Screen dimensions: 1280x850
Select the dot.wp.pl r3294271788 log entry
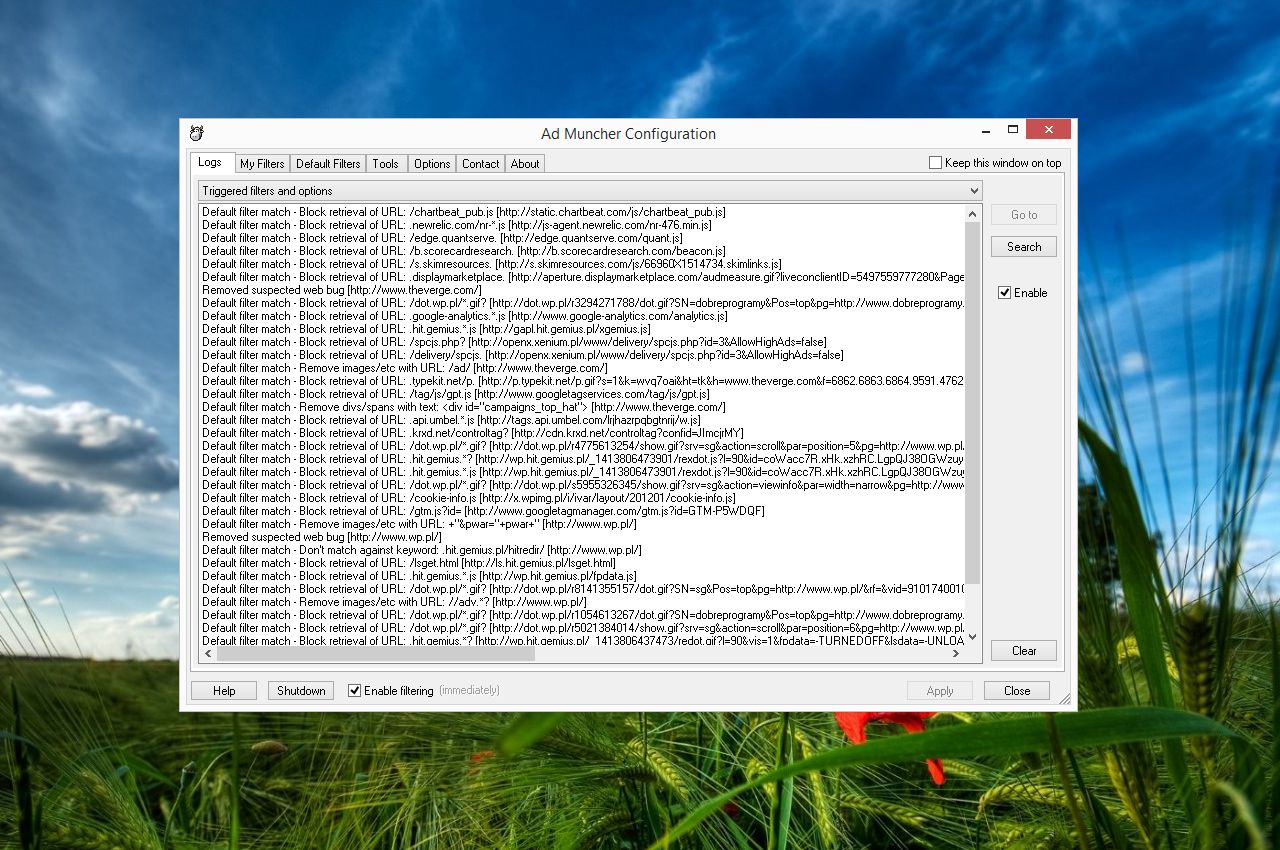click(x=583, y=303)
